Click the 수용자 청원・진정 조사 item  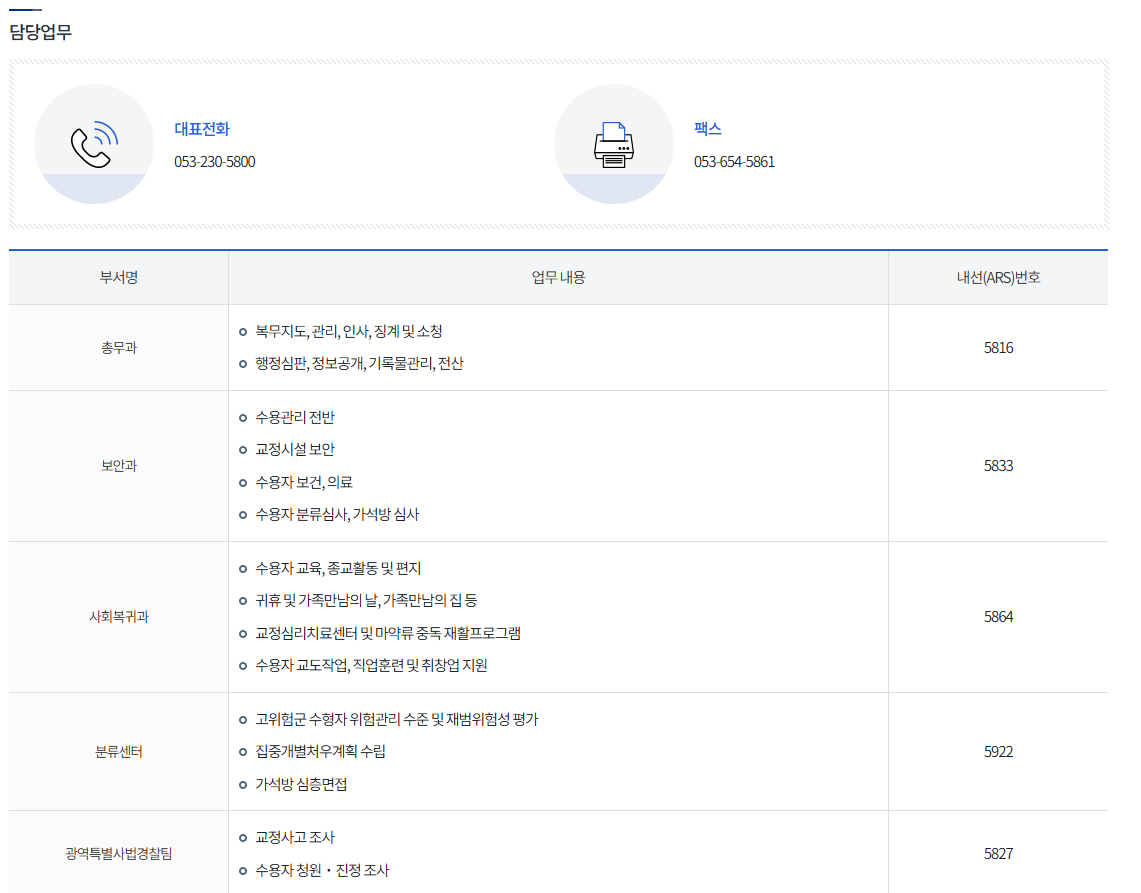click(322, 870)
